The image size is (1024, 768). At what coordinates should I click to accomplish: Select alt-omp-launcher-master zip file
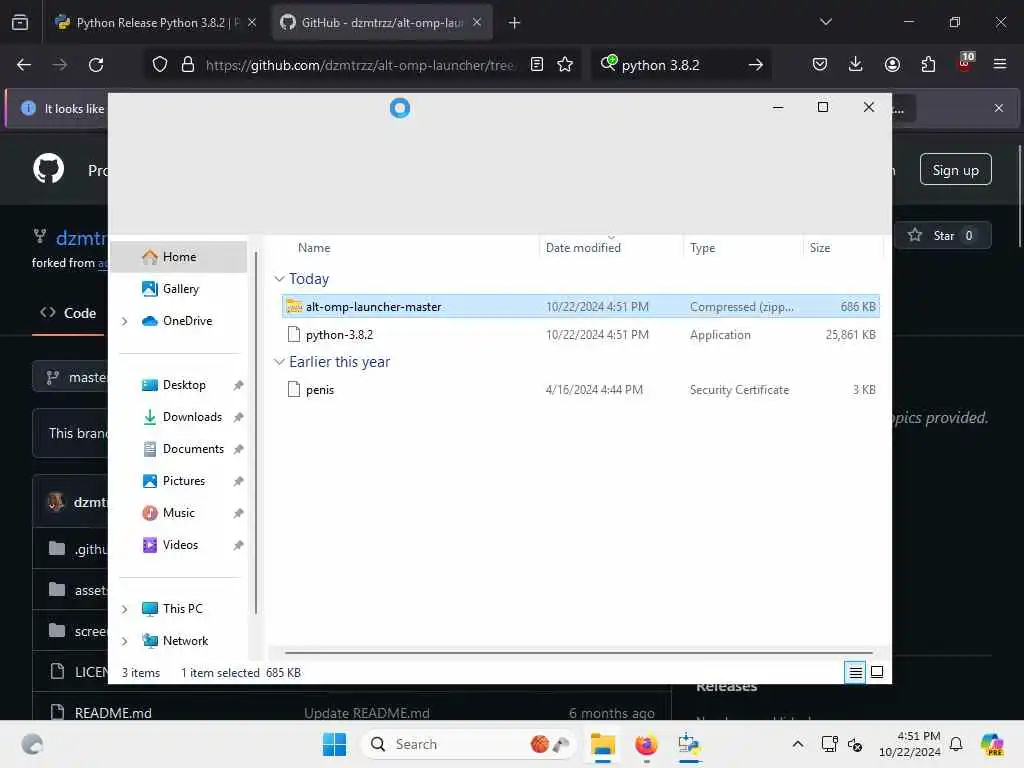581,307
